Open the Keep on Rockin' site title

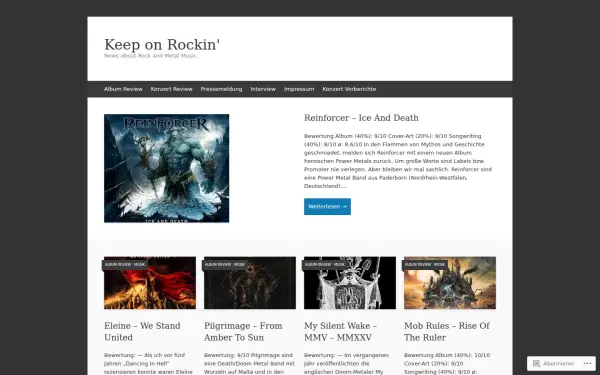(x=162, y=44)
